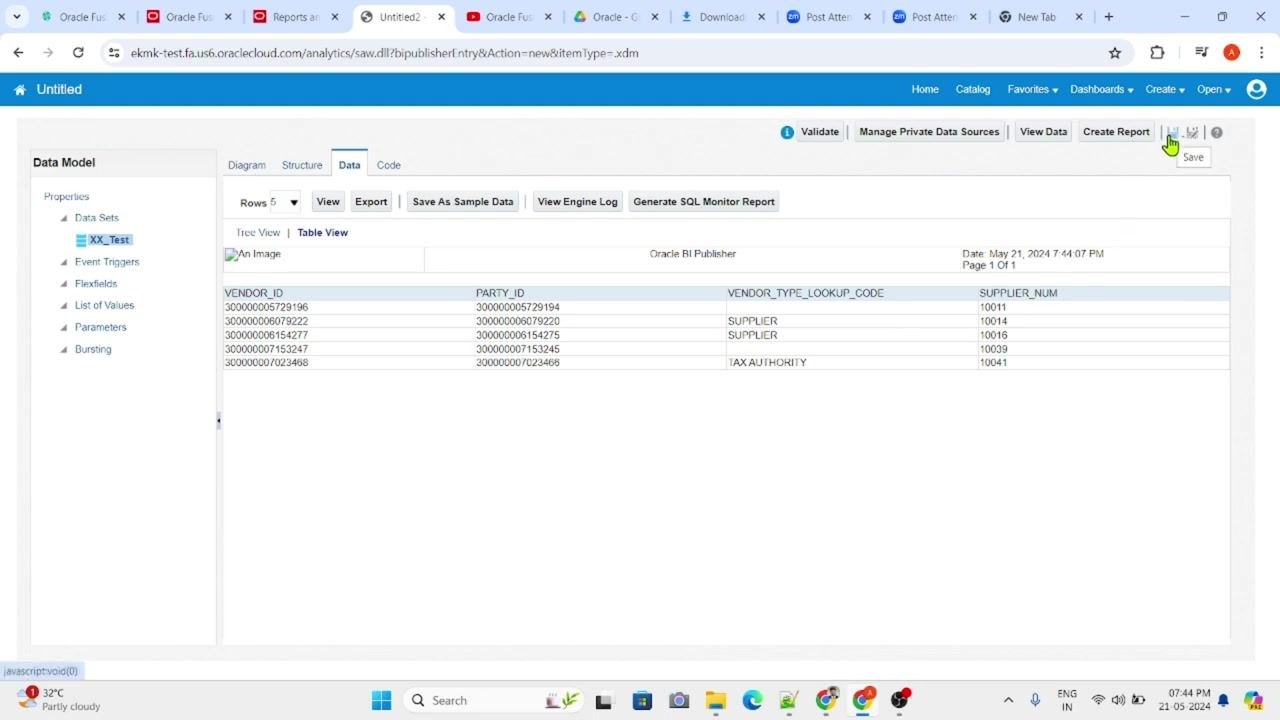Click Manage Private Data Sources button
1280x720 pixels.
(x=929, y=132)
